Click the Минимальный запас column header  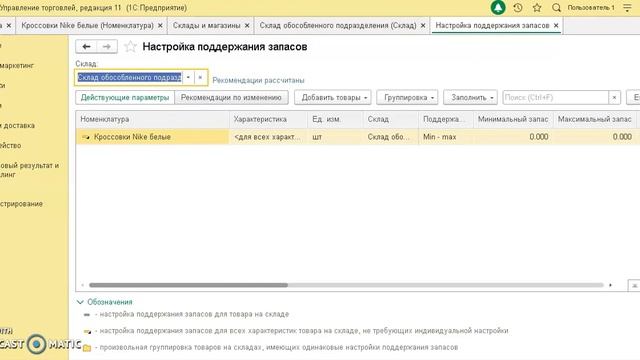[x=513, y=119]
